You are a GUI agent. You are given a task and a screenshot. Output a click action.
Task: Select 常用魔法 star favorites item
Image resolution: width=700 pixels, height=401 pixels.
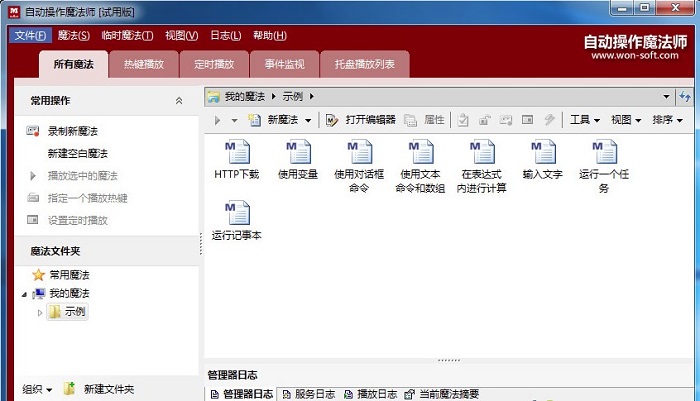click(38, 274)
